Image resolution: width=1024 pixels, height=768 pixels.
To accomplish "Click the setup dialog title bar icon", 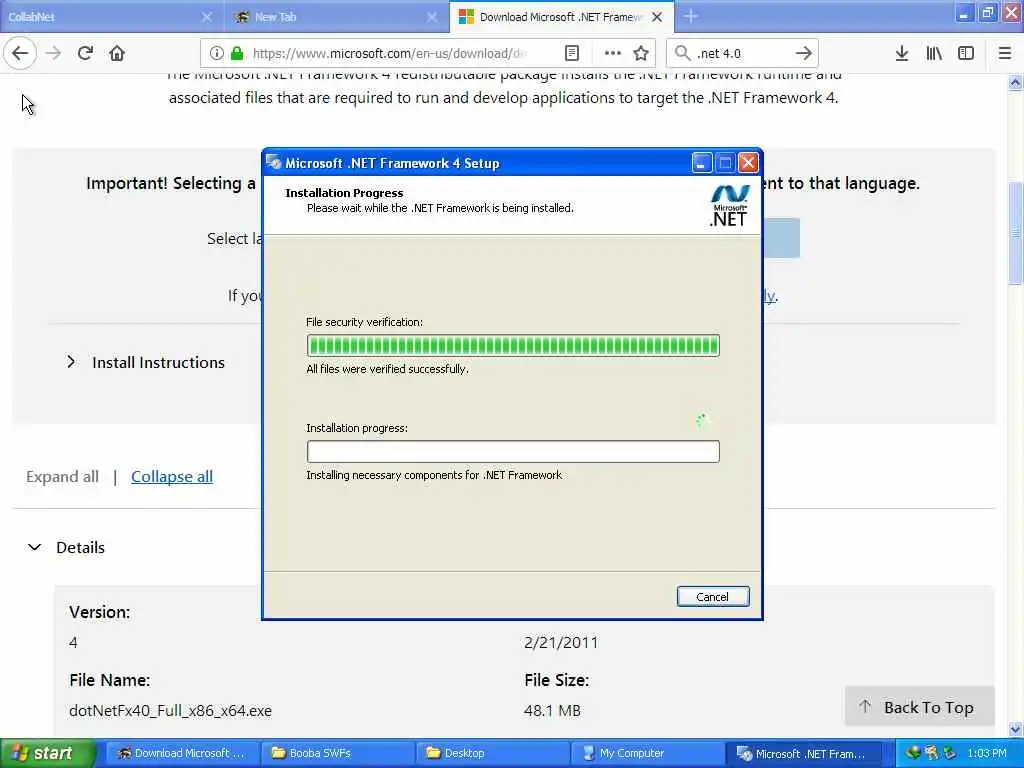I will 274,163.
